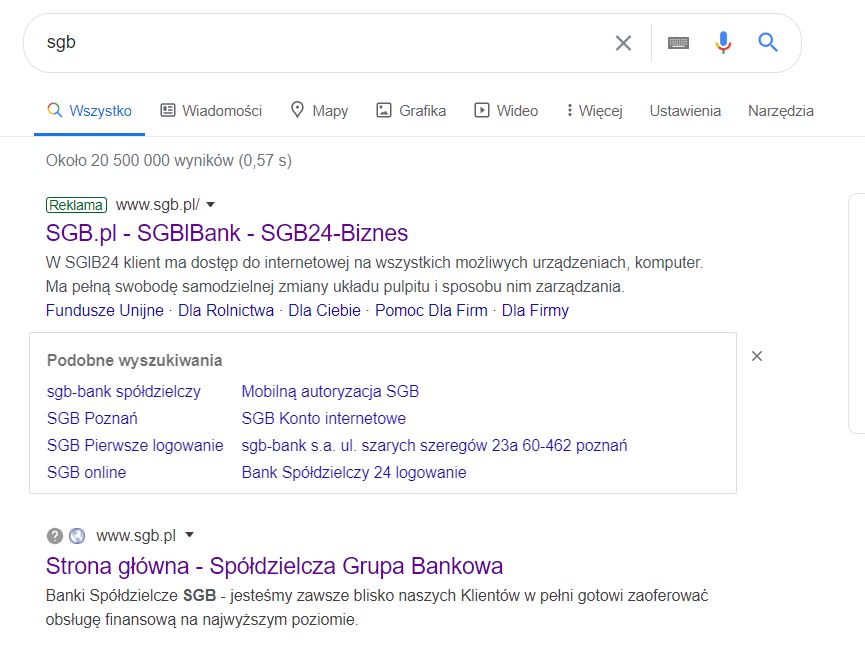The width and height of the screenshot is (865, 647).
Task: Expand the arrow beside the ad URL www.sgb.pl/
Action: coord(210,205)
